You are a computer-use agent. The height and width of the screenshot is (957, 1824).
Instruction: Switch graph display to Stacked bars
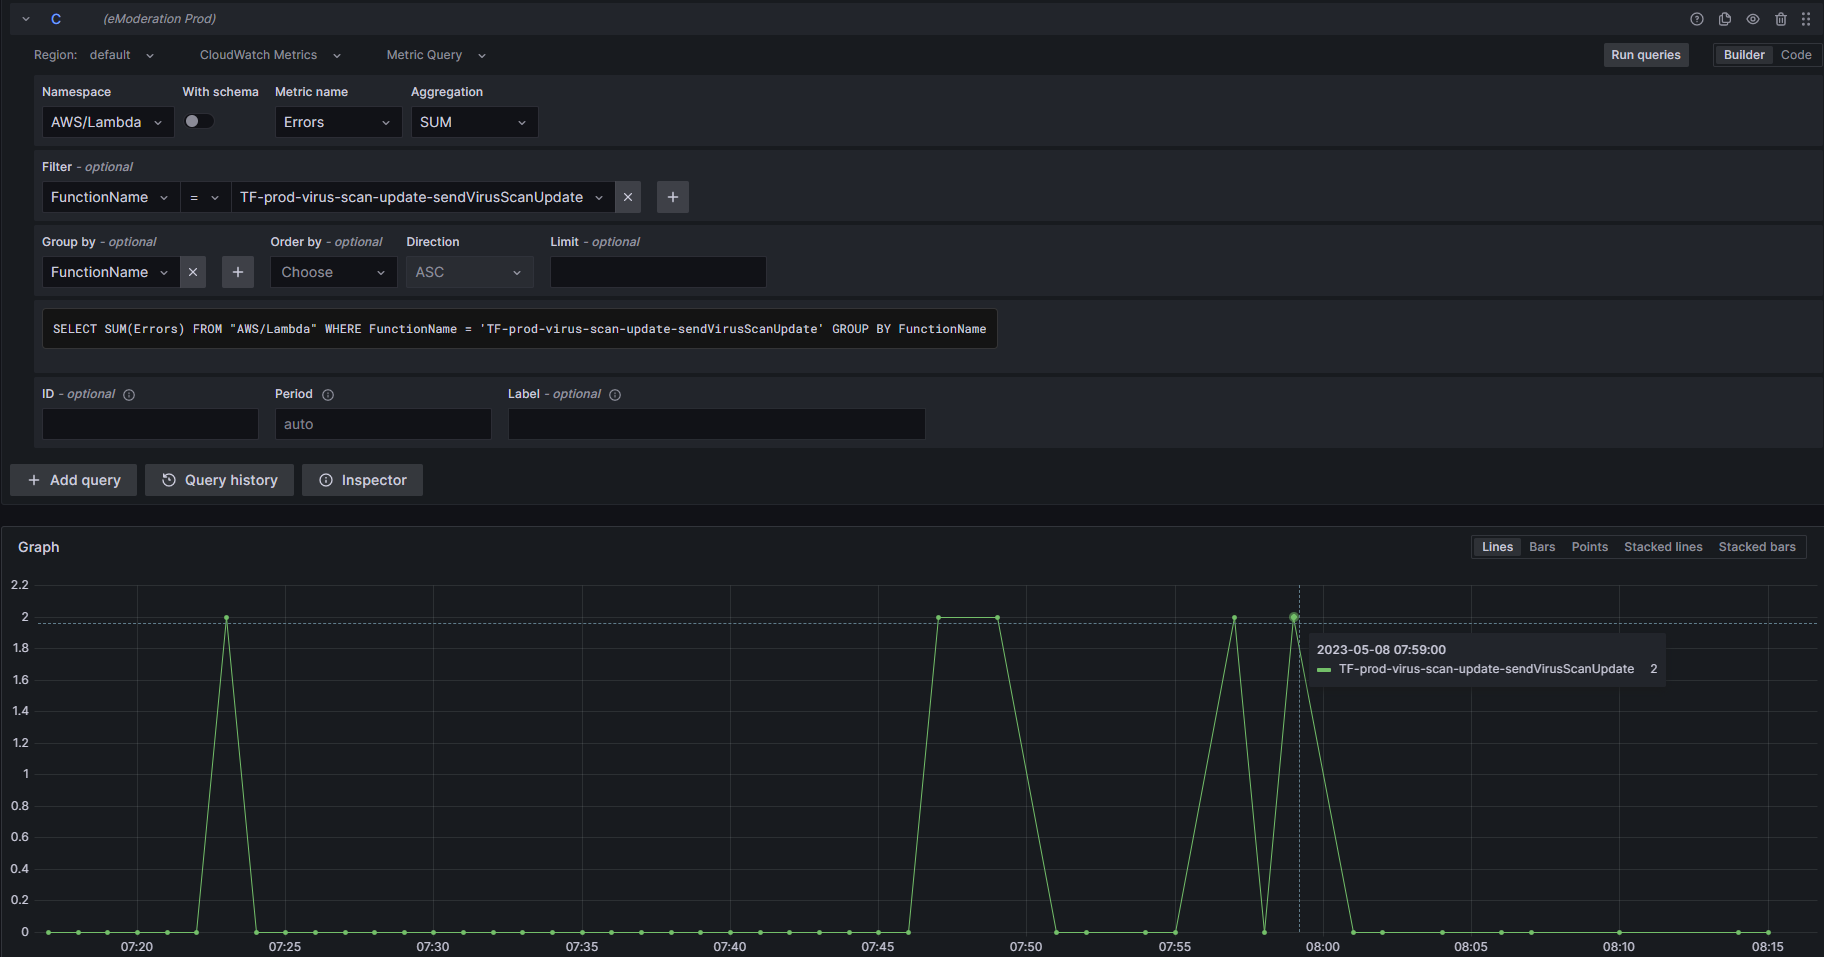coord(1757,546)
